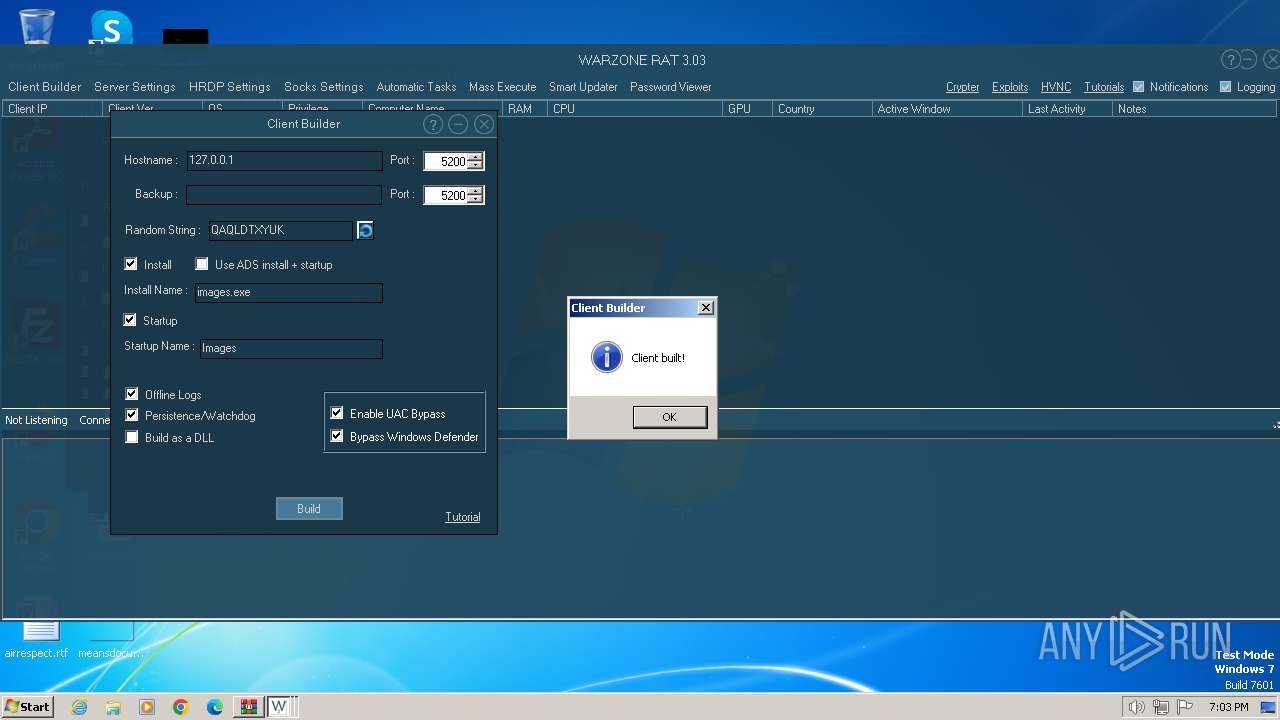This screenshot has width=1280, height=720.
Task: Open the Start menu
Action: click(x=28, y=707)
